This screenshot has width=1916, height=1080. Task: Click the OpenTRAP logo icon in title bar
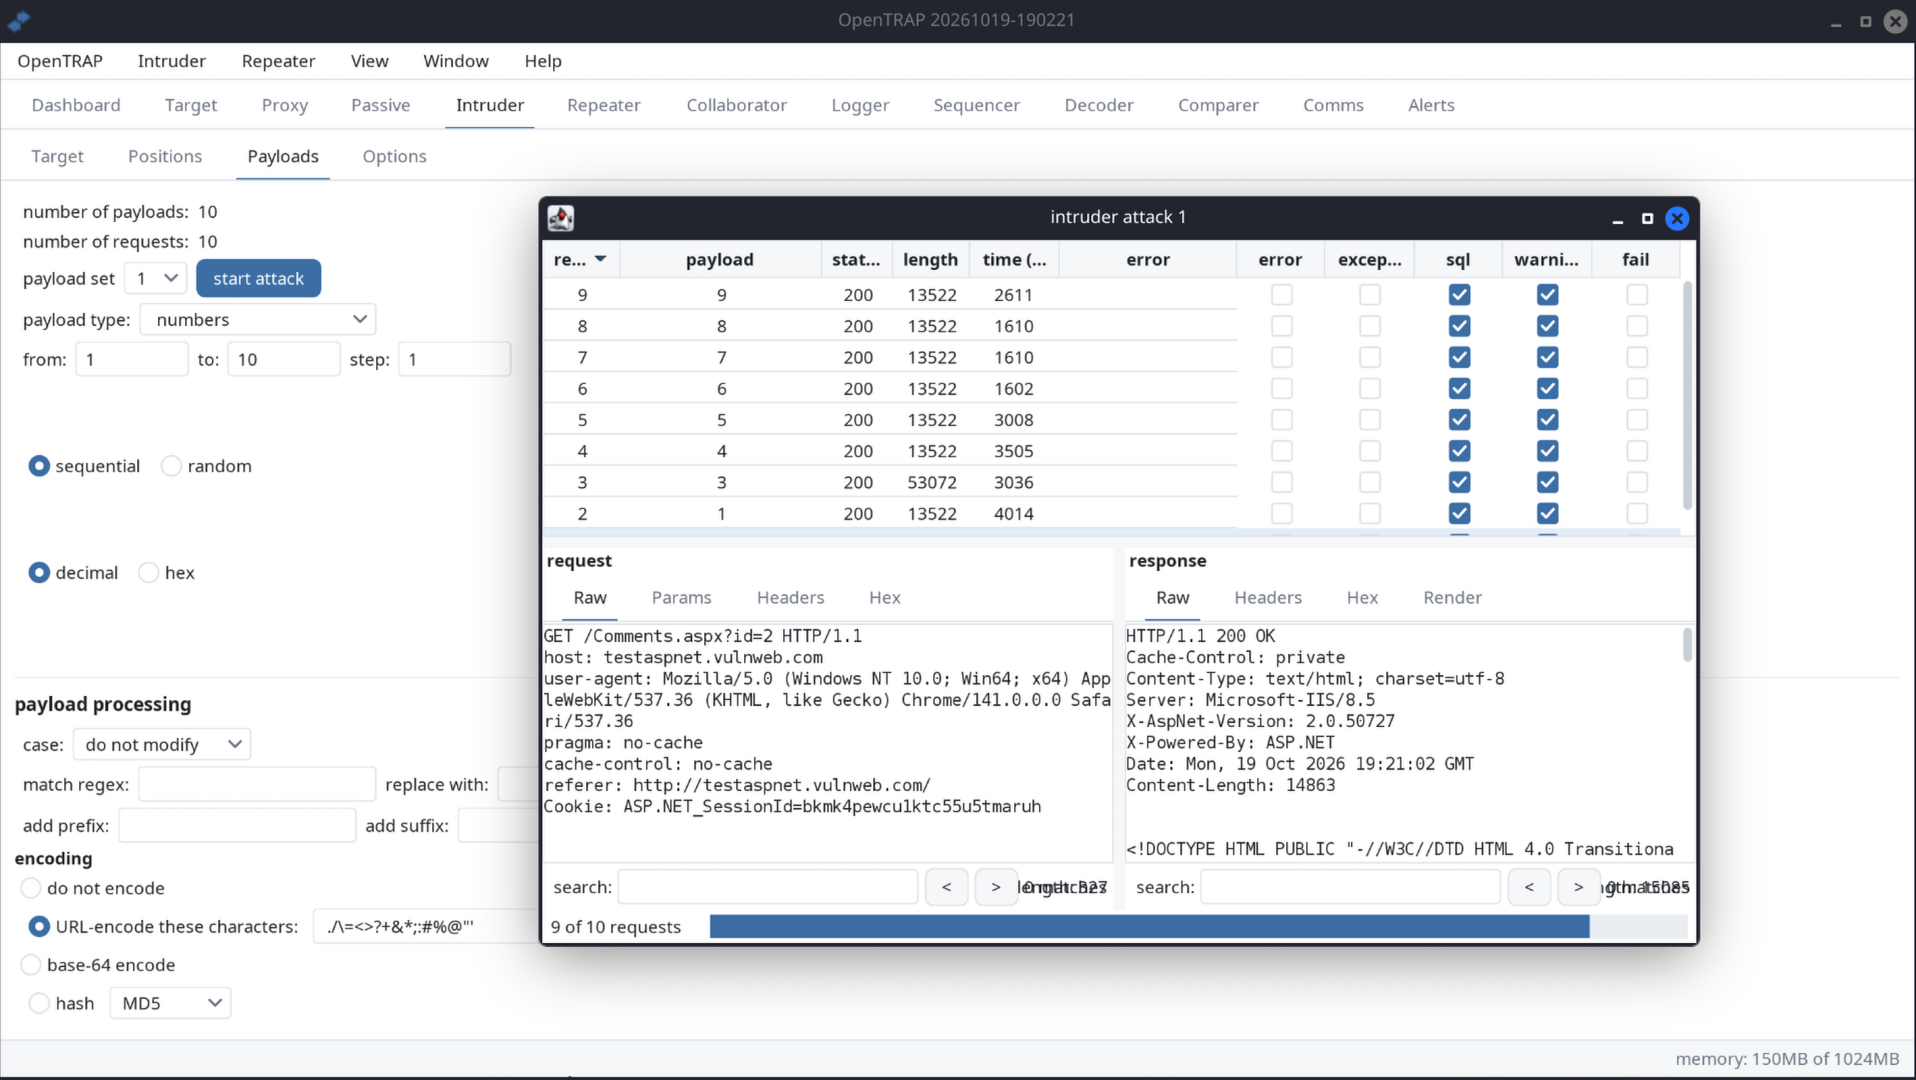pyautogui.click(x=19, y=20)
